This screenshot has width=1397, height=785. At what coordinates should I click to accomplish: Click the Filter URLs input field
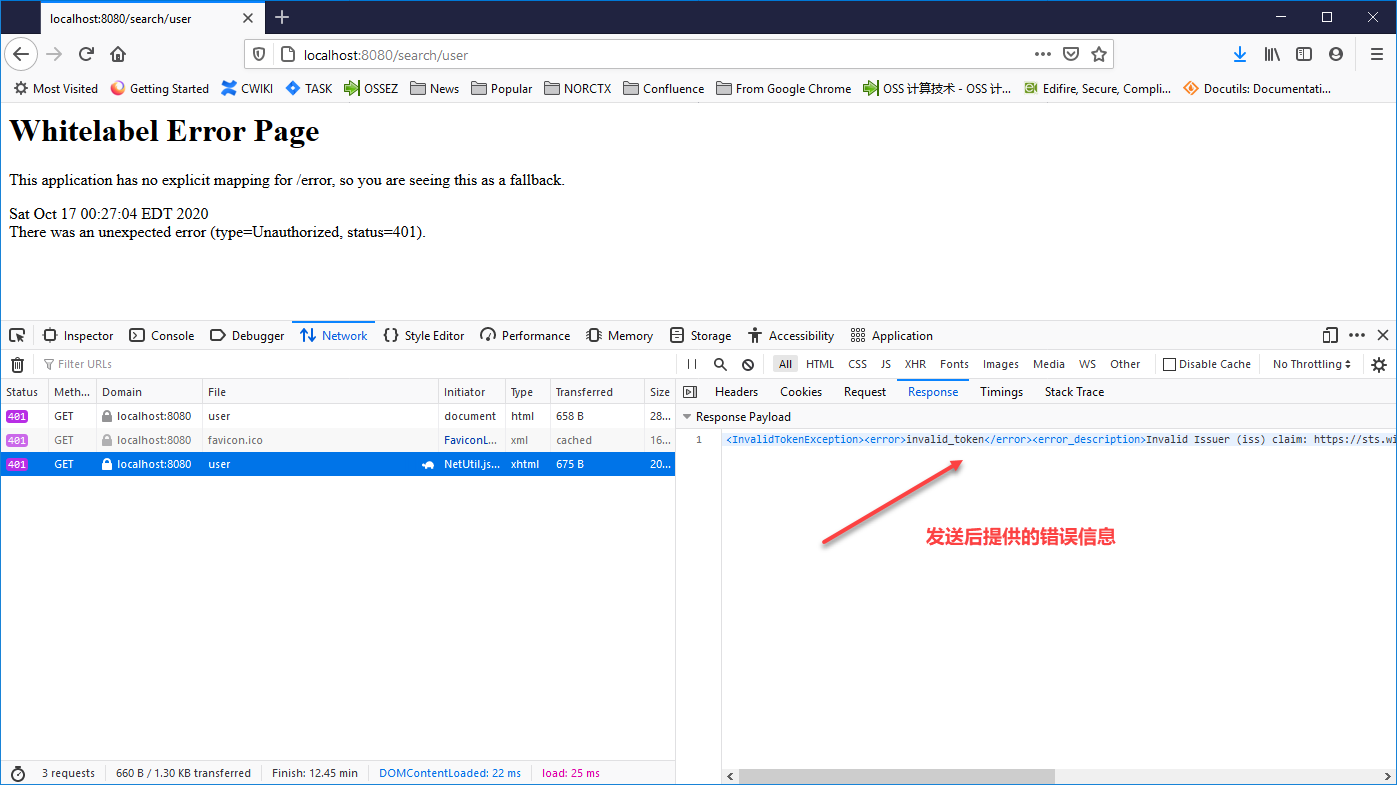(355, 364)
